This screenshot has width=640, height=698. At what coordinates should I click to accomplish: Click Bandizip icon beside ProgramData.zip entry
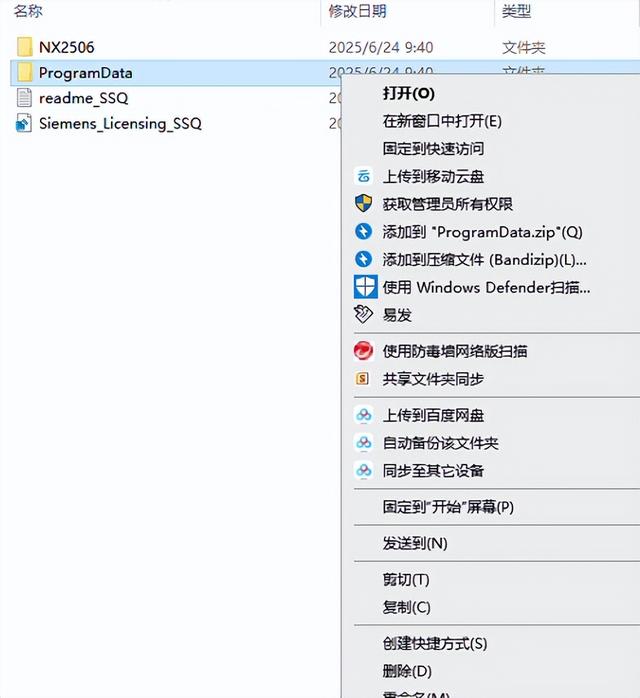pyautogui.click(x=364, y=231)
